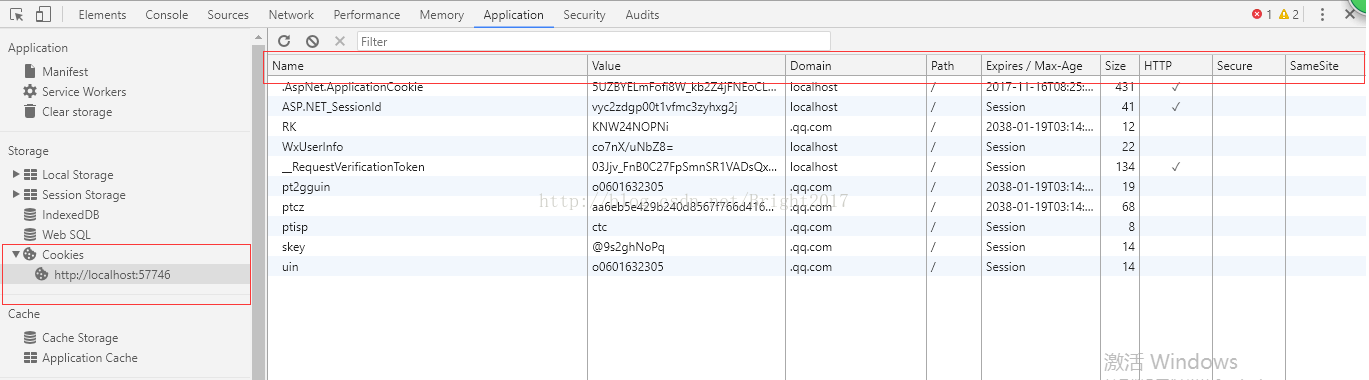Click Clear storage in the sidebar
This screenshot has height=380, width=1369.
(77, 112)
